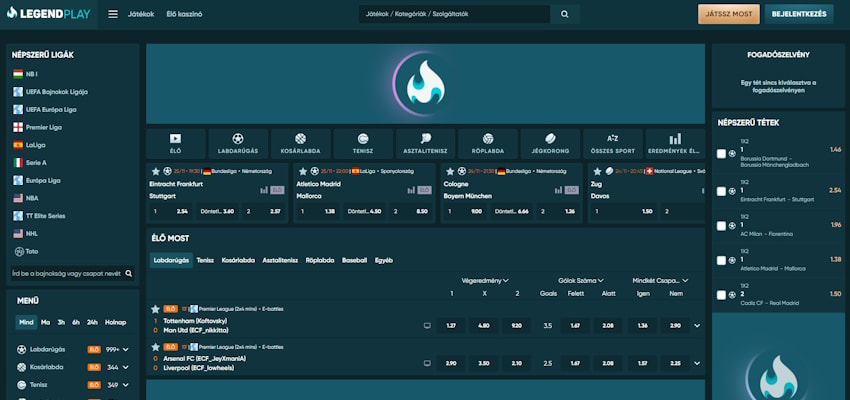Check the Borussia Dortmund popular bet checkbox
Image resolution: width=850 pixels, height=400 pixels.
(x=721, y=153)
